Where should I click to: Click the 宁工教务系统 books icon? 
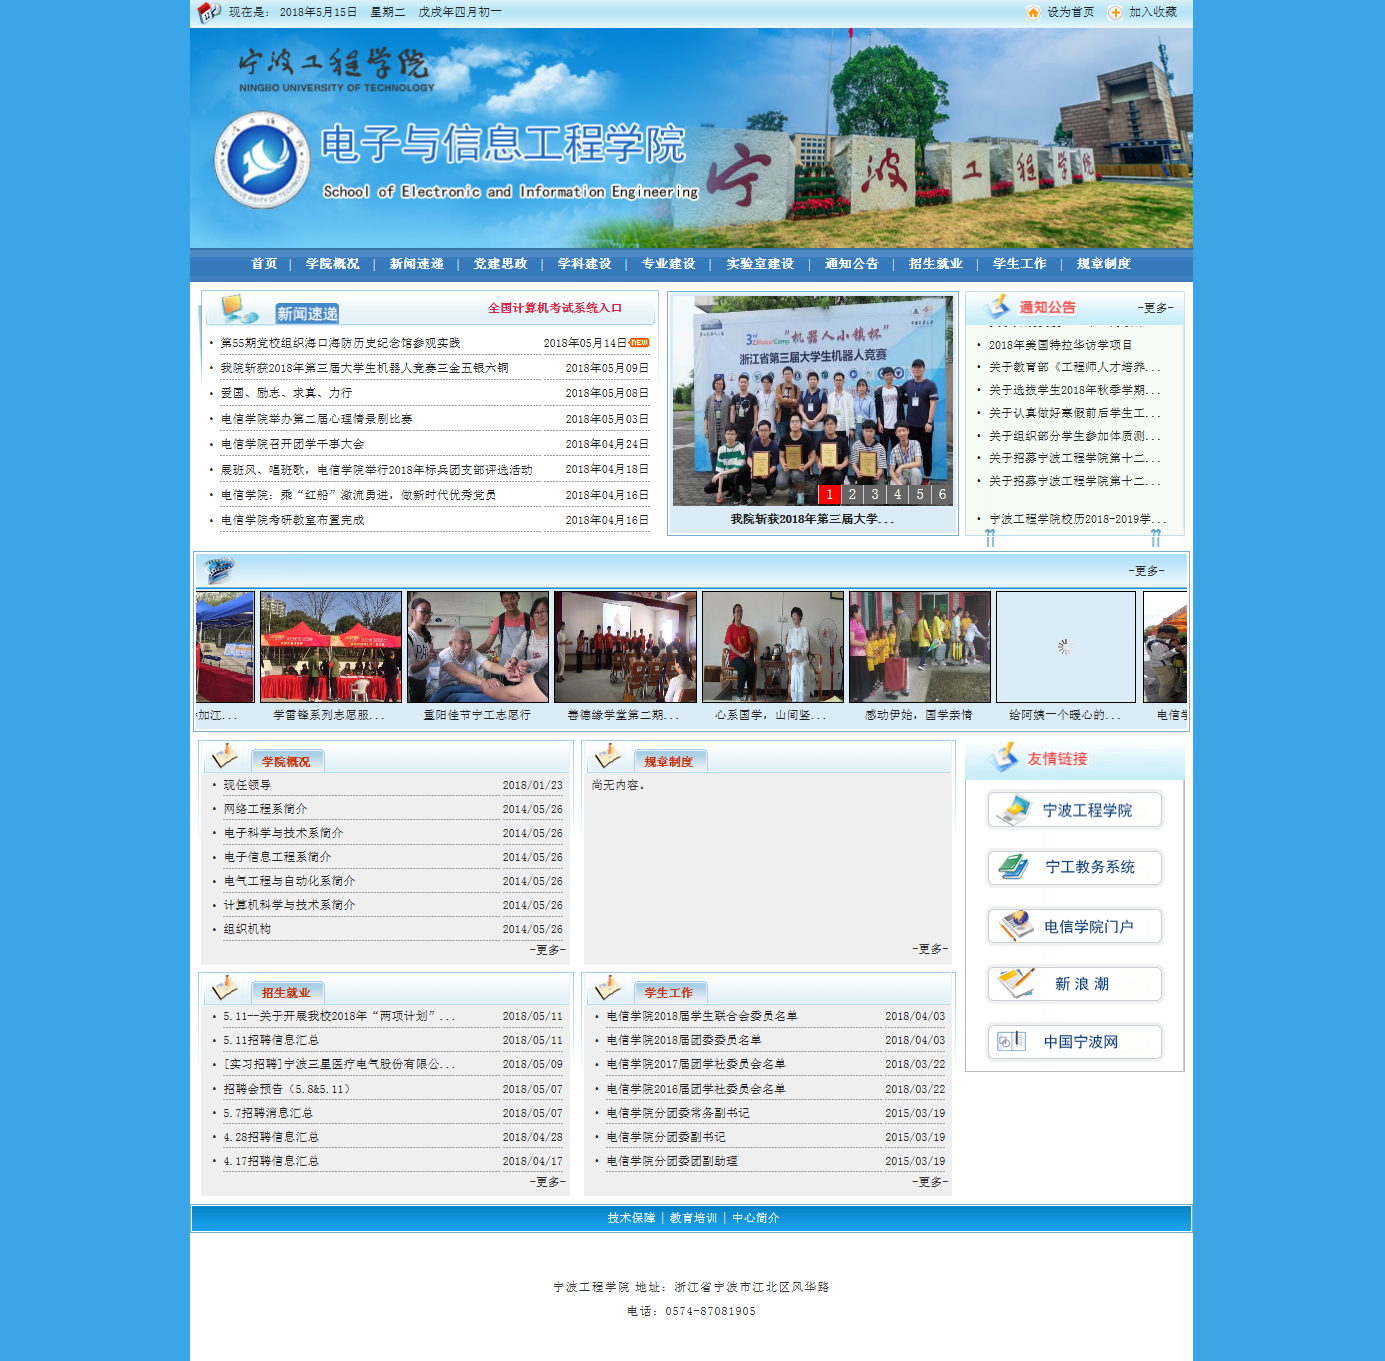tap(1014, 867)
